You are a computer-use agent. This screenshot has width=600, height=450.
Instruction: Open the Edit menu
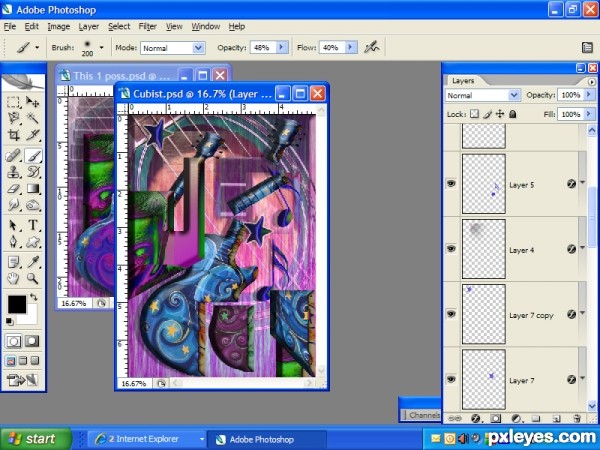click(32, 26)
